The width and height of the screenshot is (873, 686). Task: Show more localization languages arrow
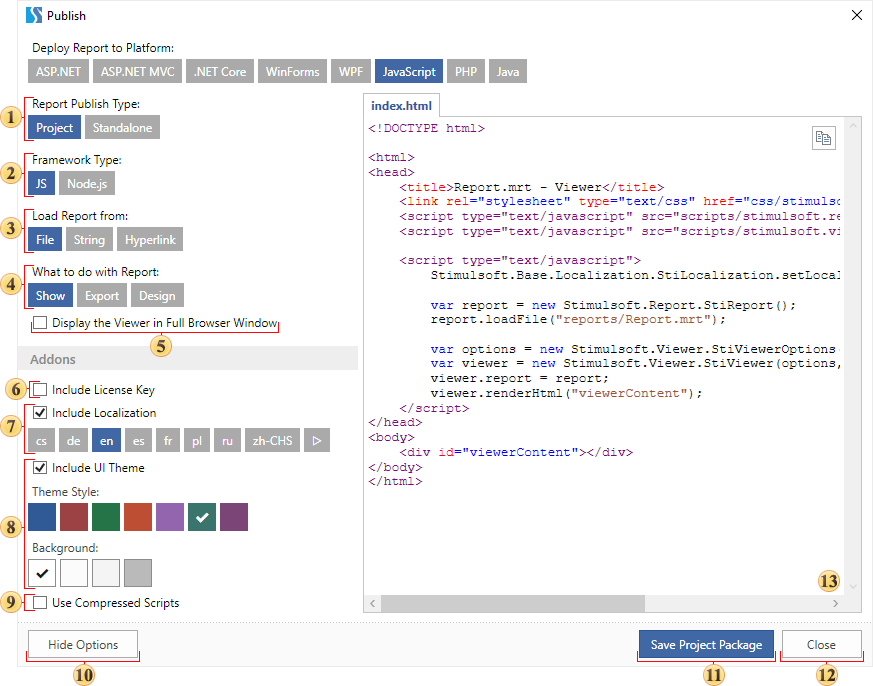317,440
